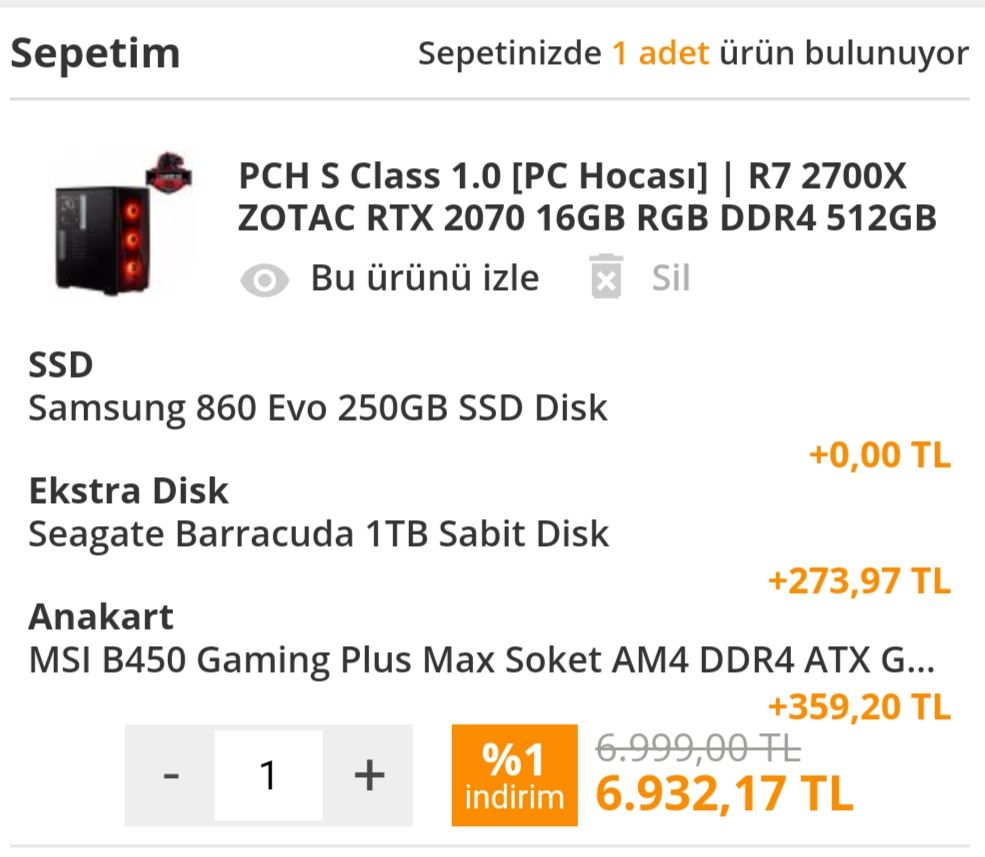Viewport: 985px width, 857px height.
Task: Toggle product watching via Bu ürünü izle
Action: pos(428,278)
